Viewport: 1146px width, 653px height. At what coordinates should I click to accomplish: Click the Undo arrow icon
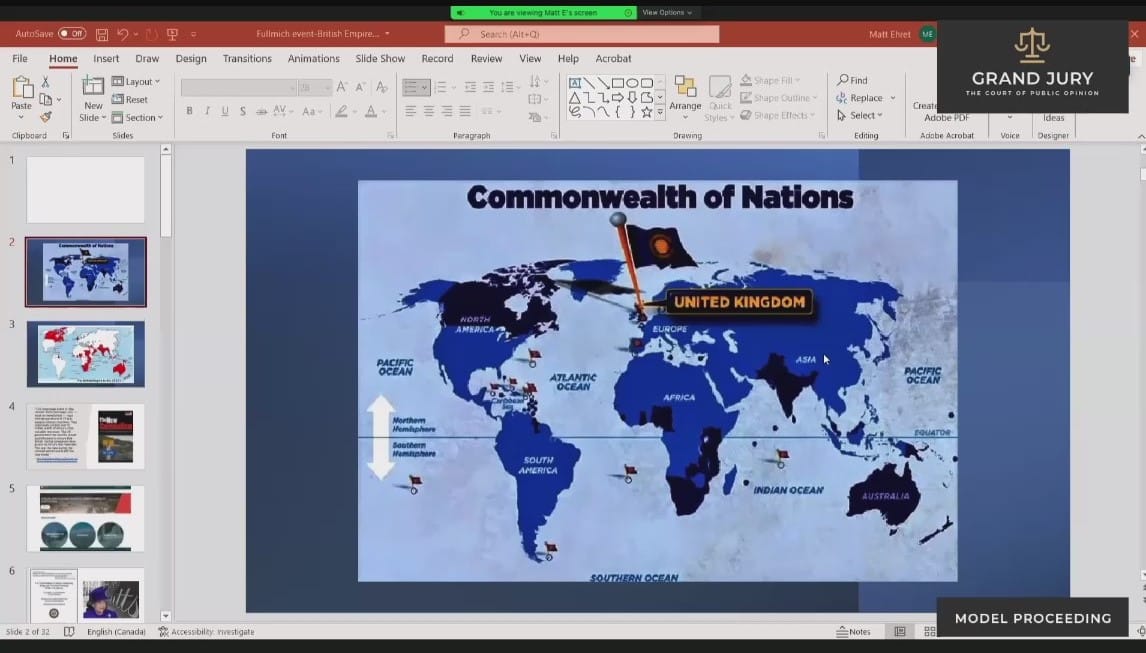(x=122, y=34)
